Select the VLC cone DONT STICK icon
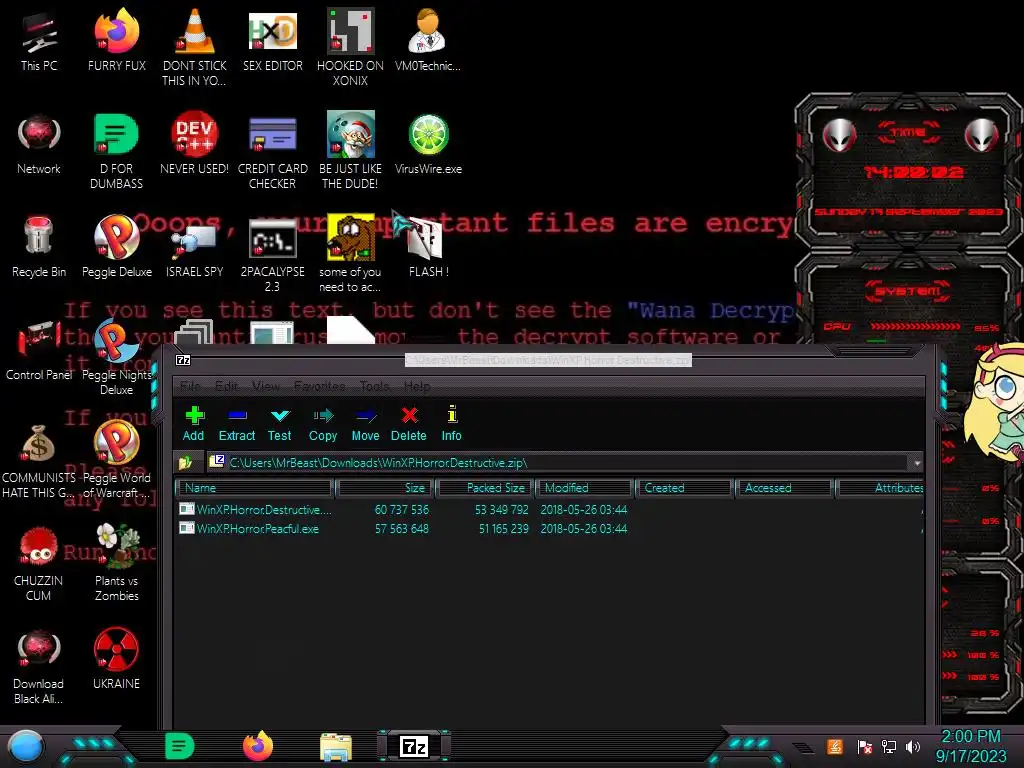1024x768 pixels. pyautogui.click(x=195, y=47)
